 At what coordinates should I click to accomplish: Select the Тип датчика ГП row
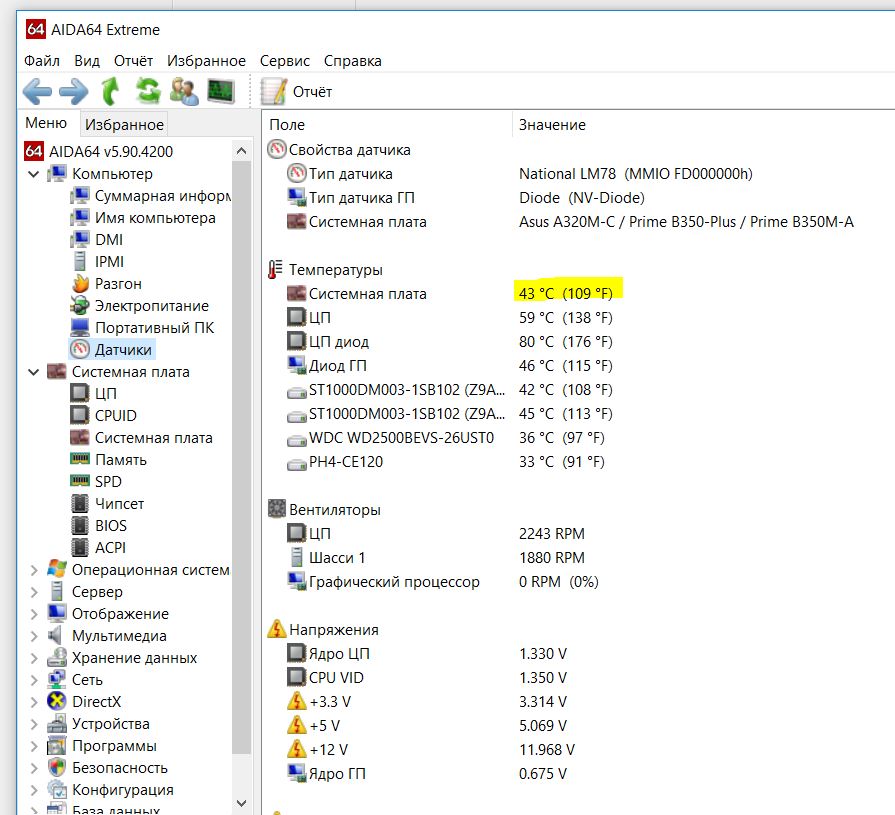466,197
